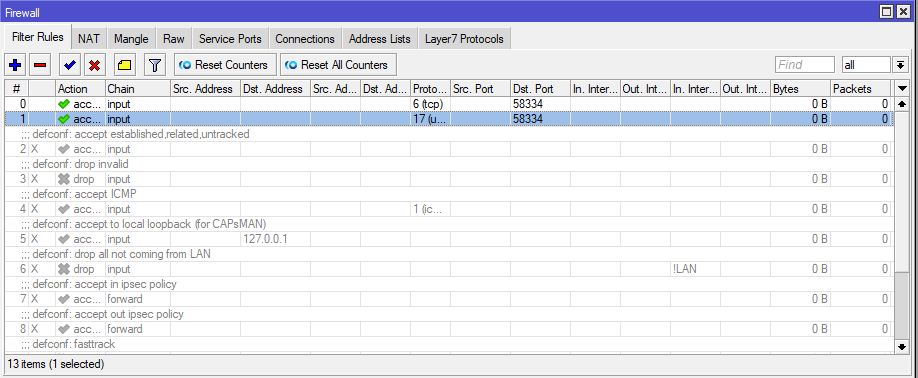Remove selected rule with red minus icon
Viewport: 918px width, 378px height.
[x=40, y=65]
